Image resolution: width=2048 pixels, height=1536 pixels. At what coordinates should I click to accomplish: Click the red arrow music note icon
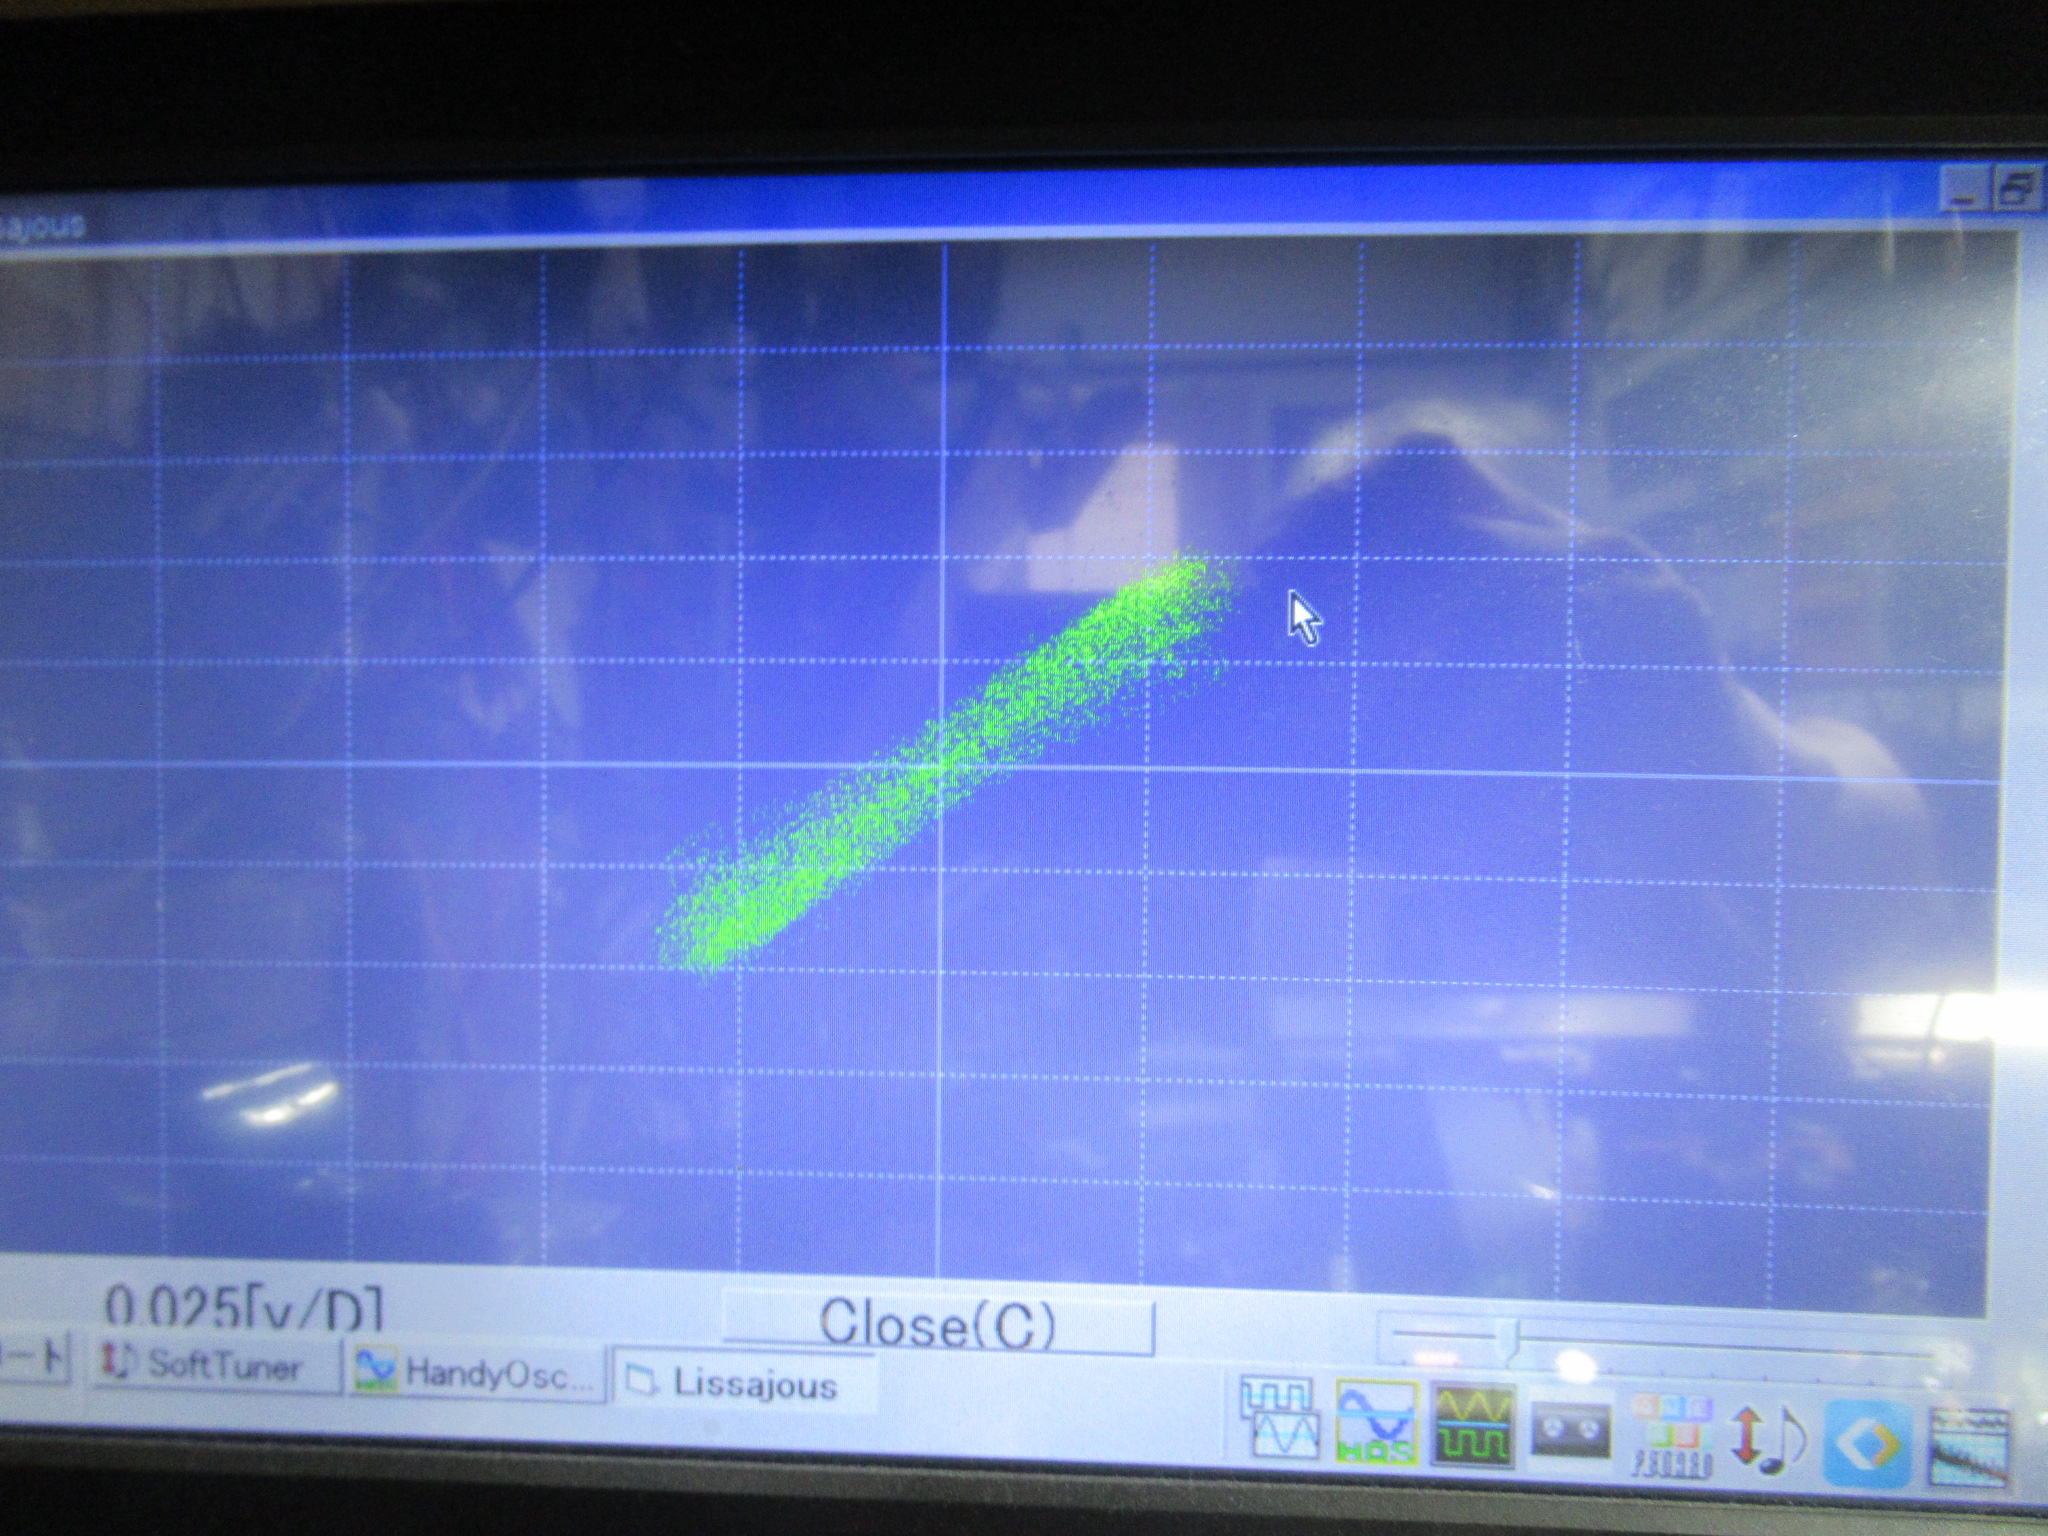coord(1768,1440)
